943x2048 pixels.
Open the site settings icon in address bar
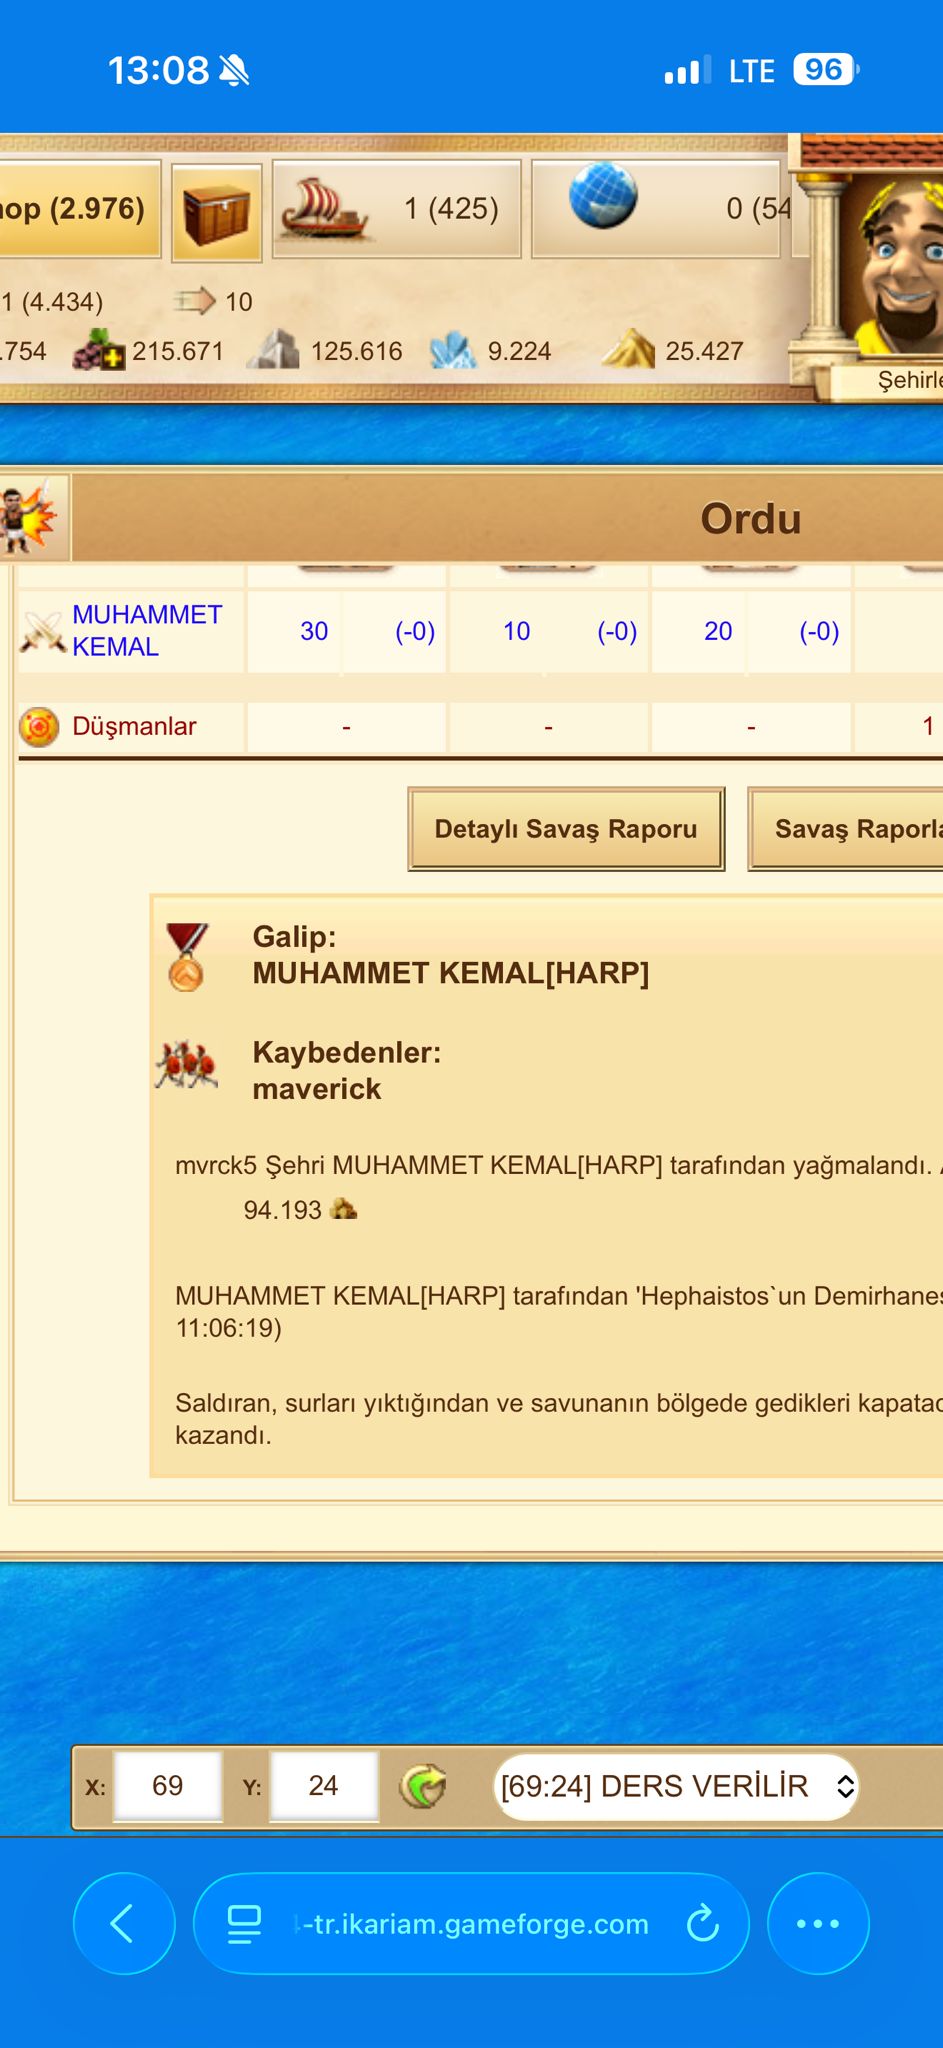pyautogui.click(x=245, y=1924)
